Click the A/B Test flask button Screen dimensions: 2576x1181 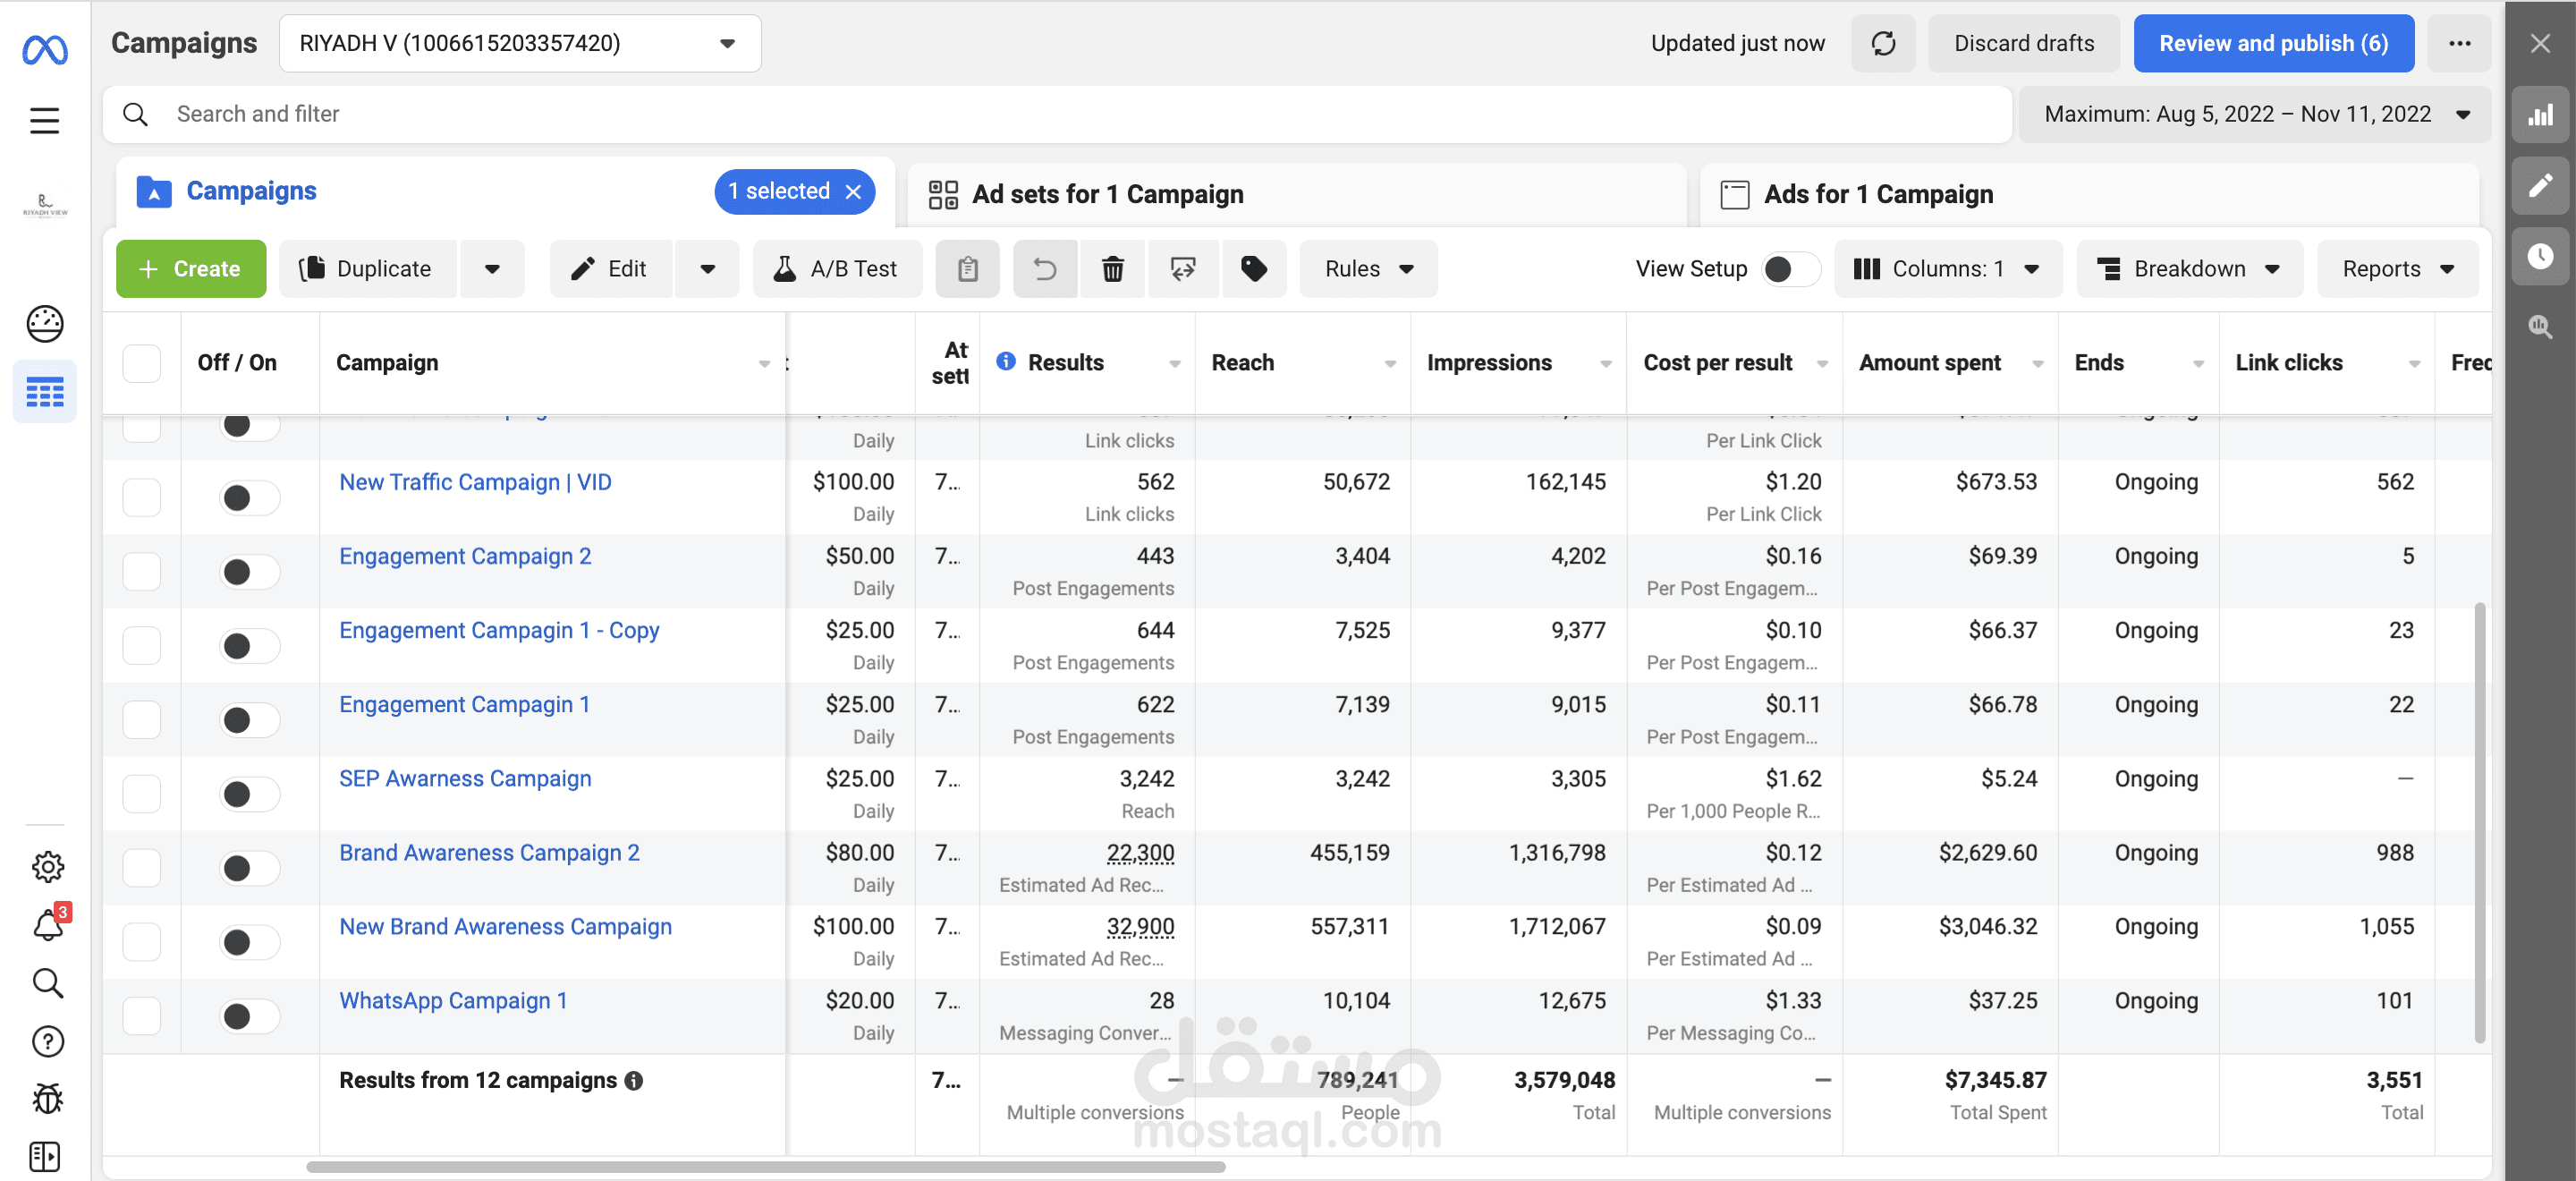[x=837, y=269]
